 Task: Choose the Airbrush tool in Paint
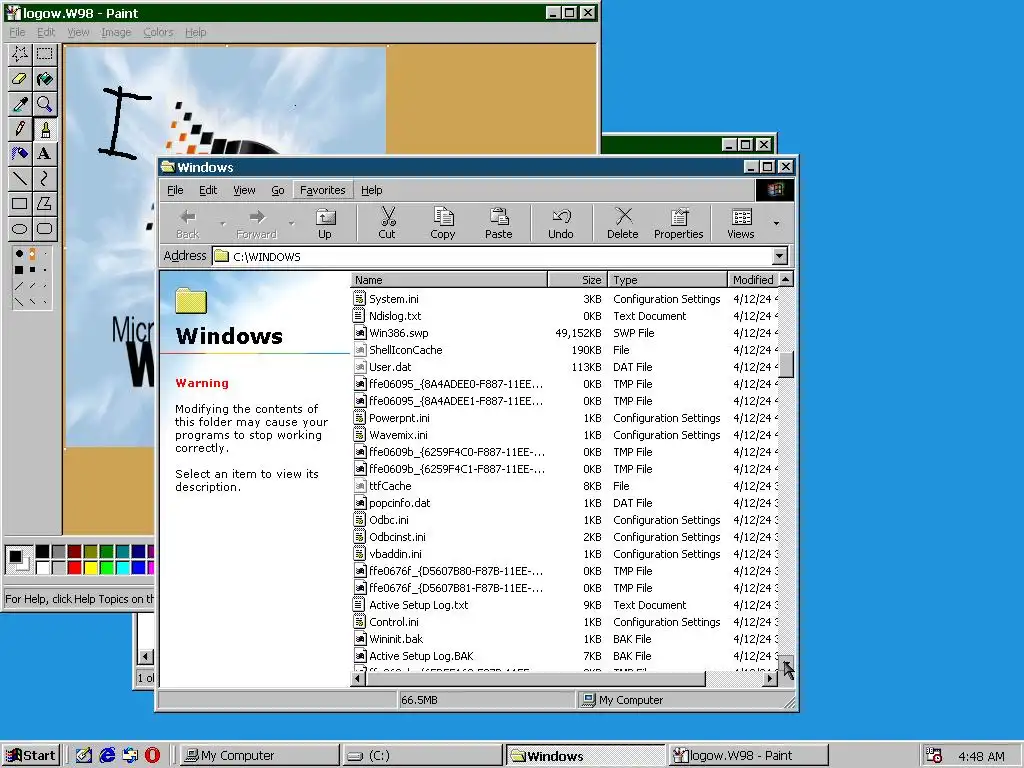coord(20,153)
